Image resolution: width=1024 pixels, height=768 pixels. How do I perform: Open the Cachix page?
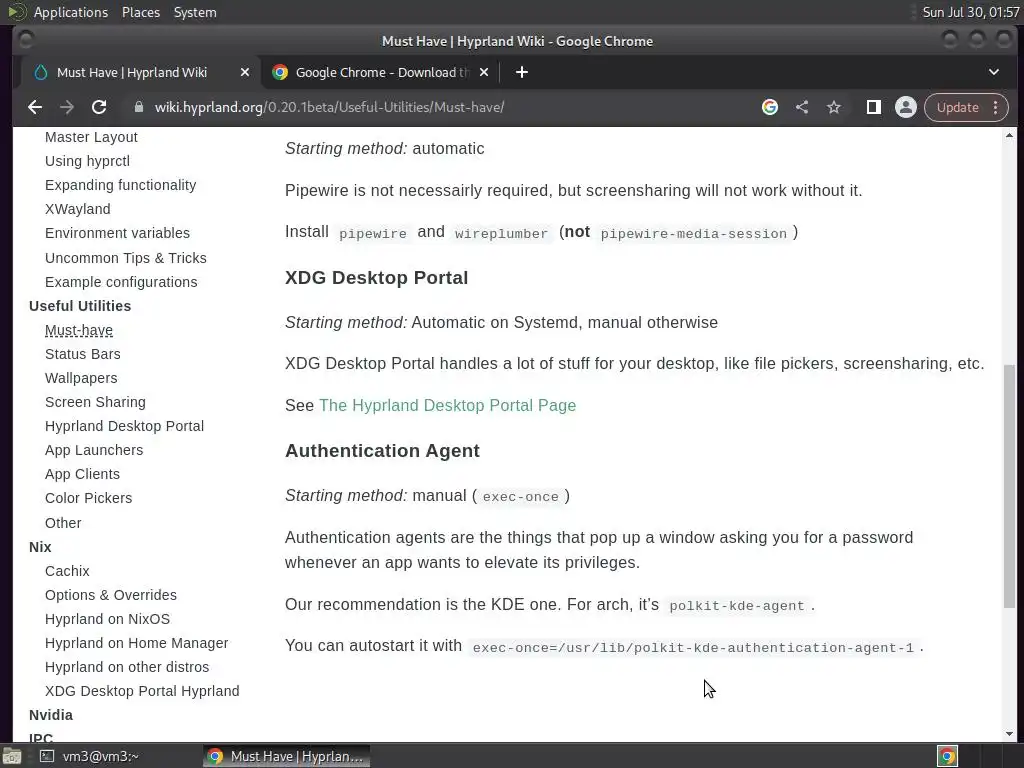(x=67, y=571)
